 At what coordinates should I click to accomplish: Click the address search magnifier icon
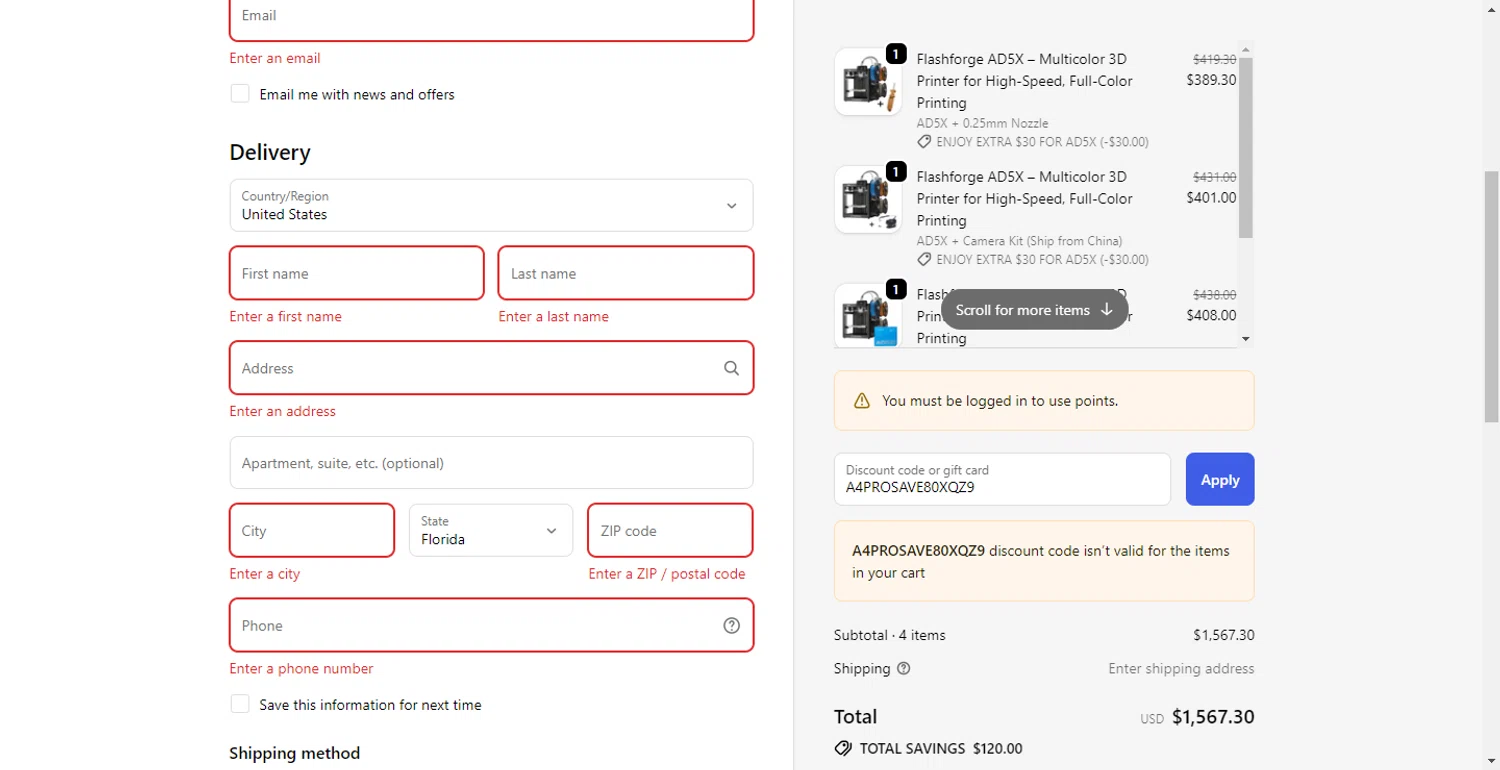[x=732, y=368]
